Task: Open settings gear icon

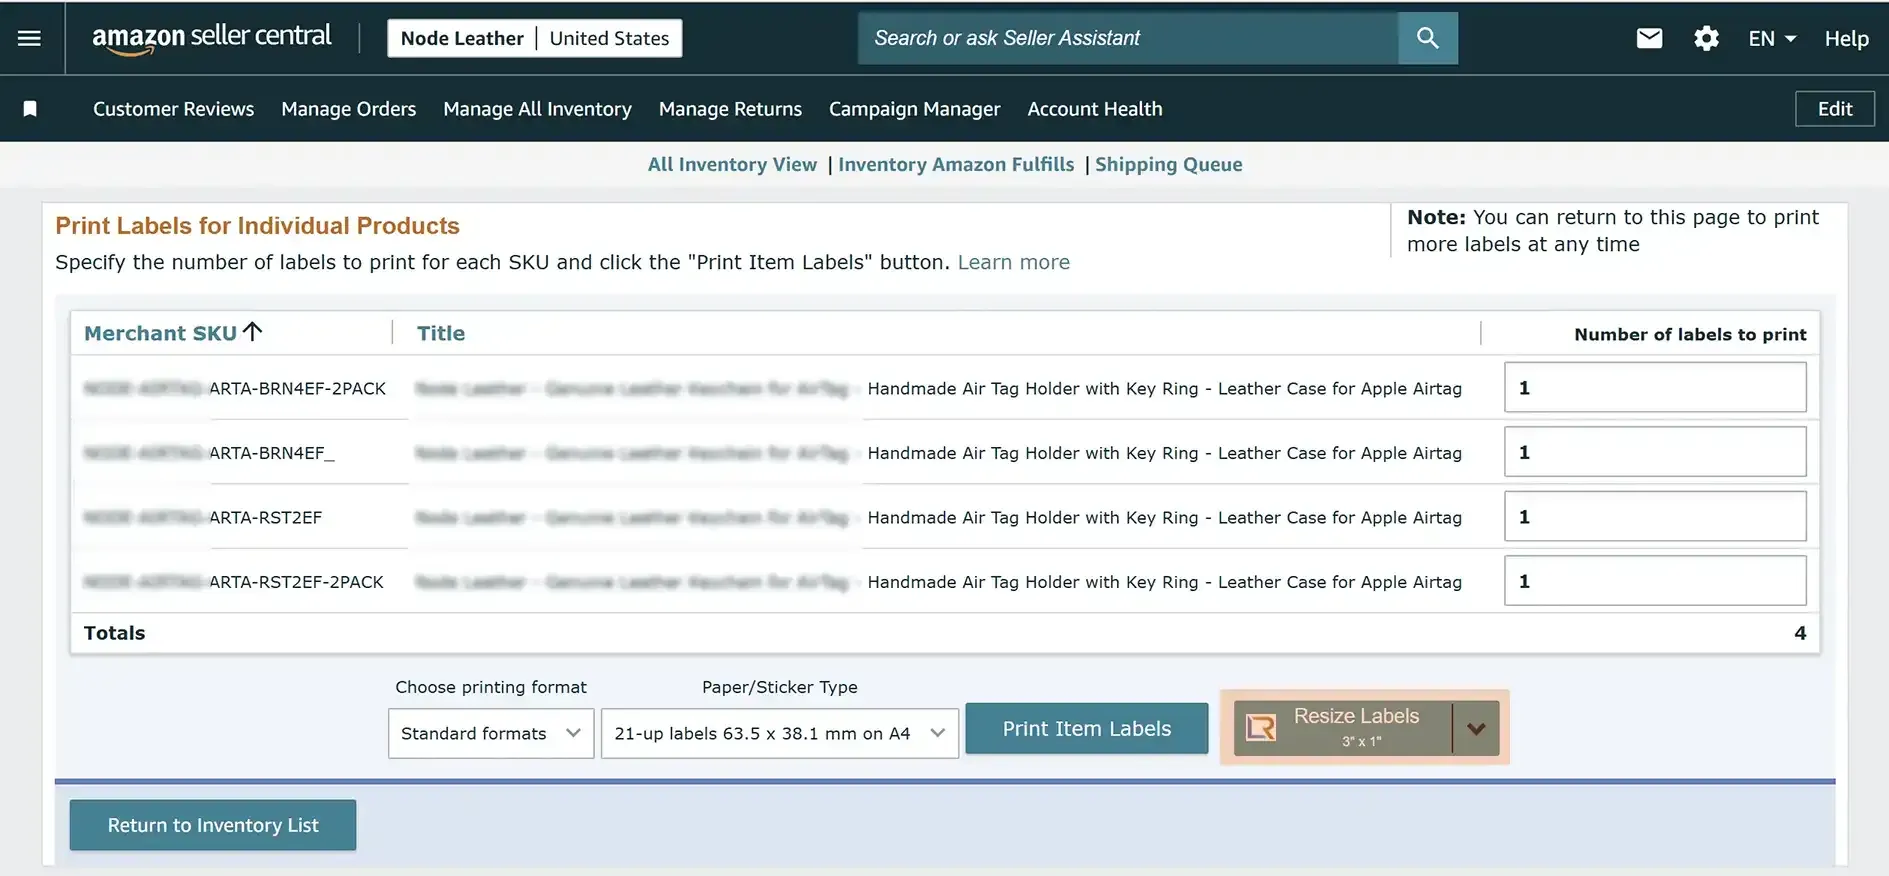Action: pos(1706,38)
